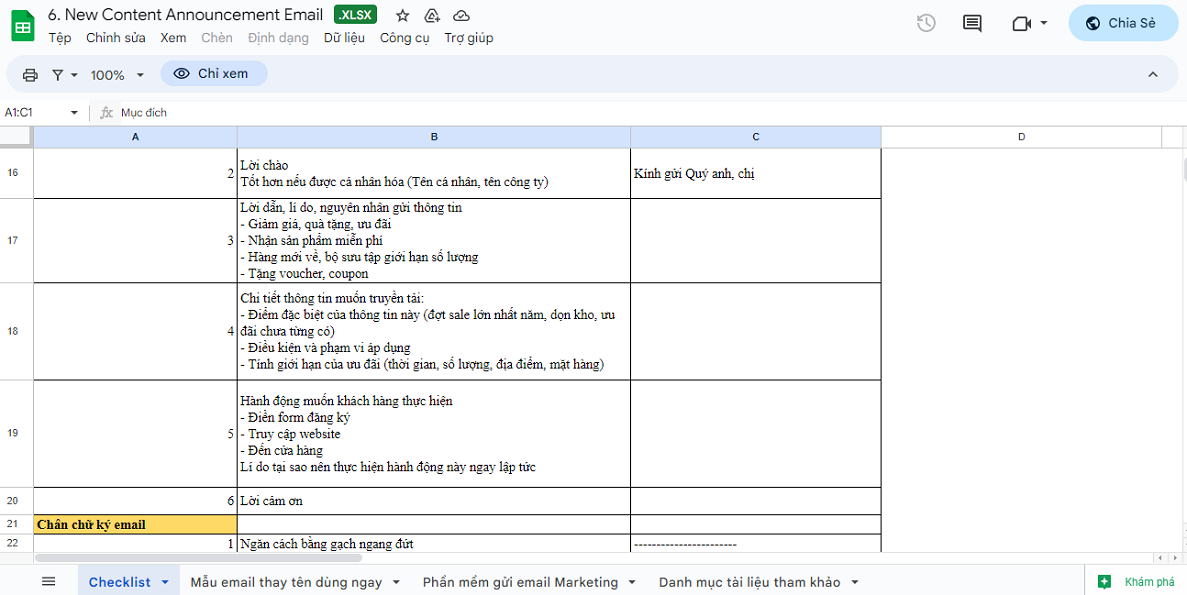Click the Khám phá button label
This screenshot has width=1187, height=595.
coord(1149,582)
